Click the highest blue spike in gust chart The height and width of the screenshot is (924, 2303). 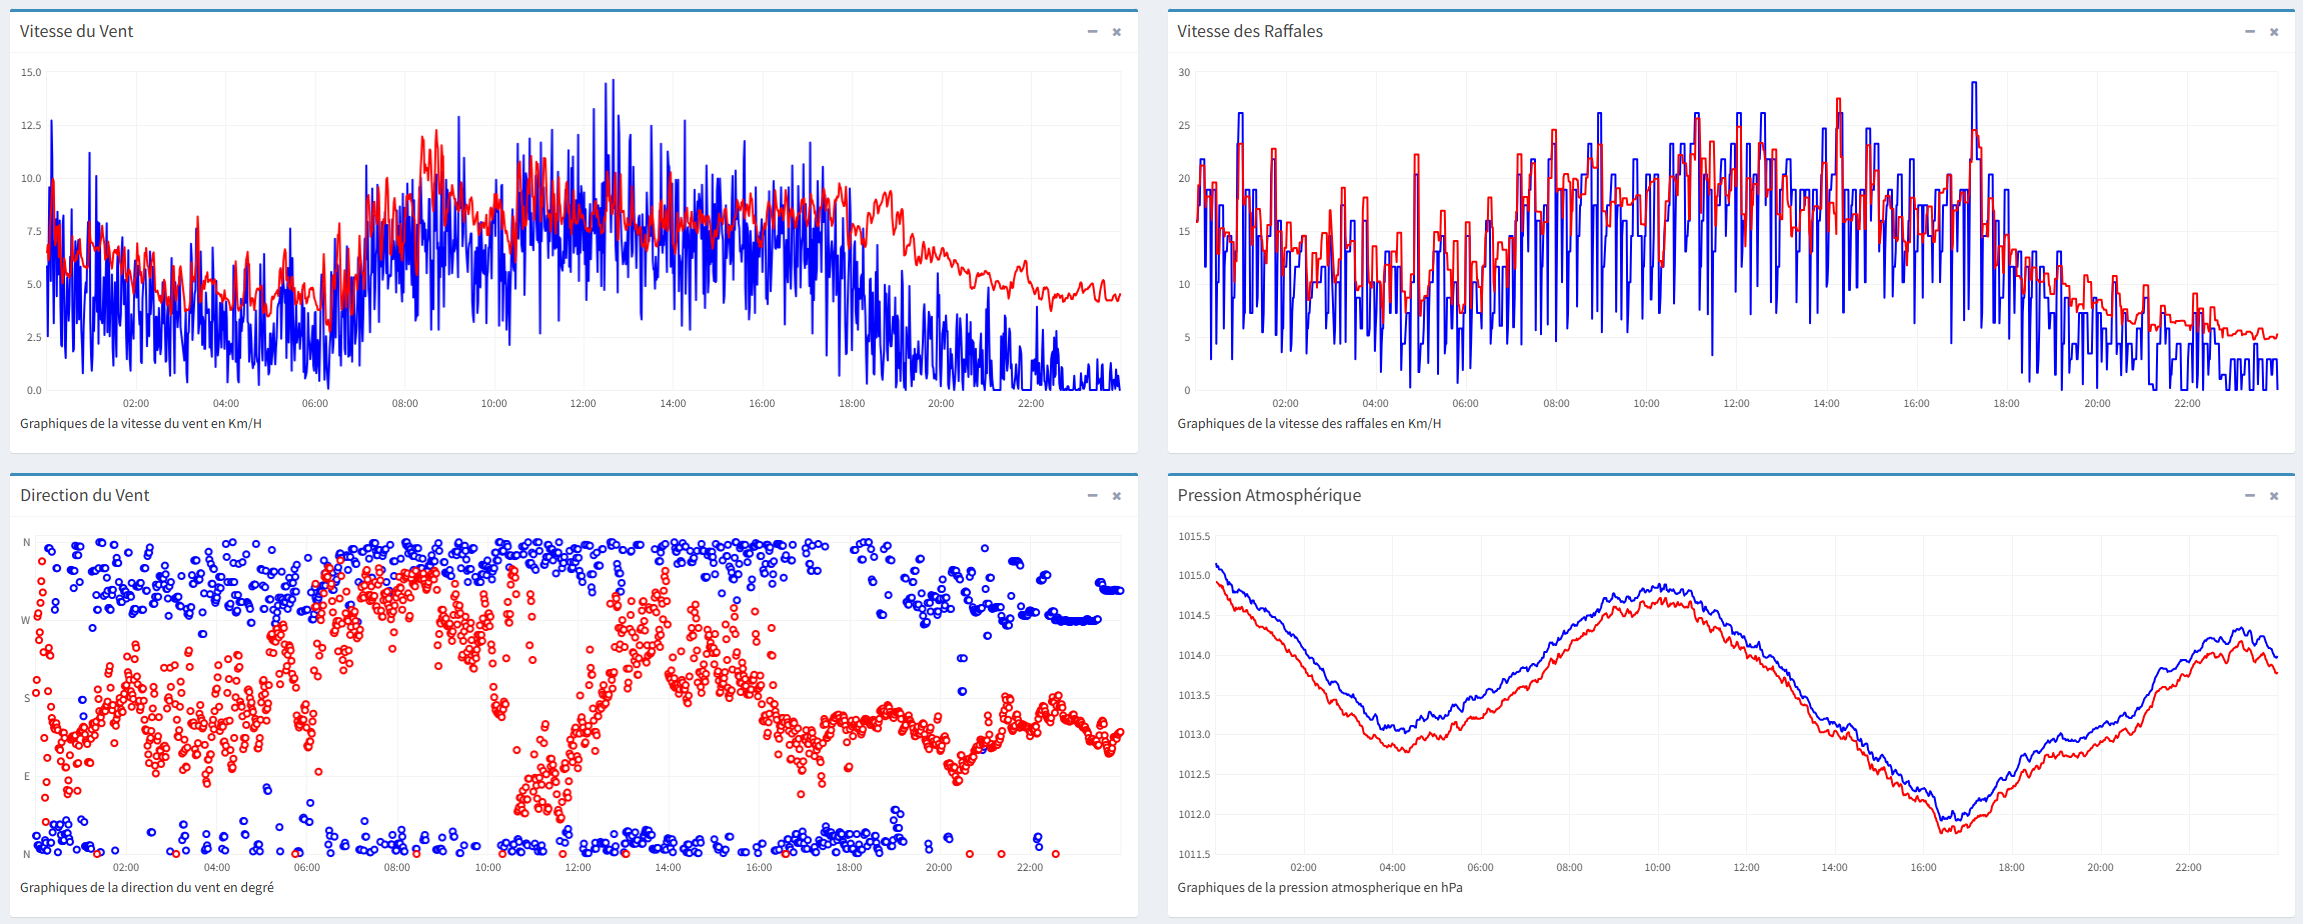[1974, 84]
